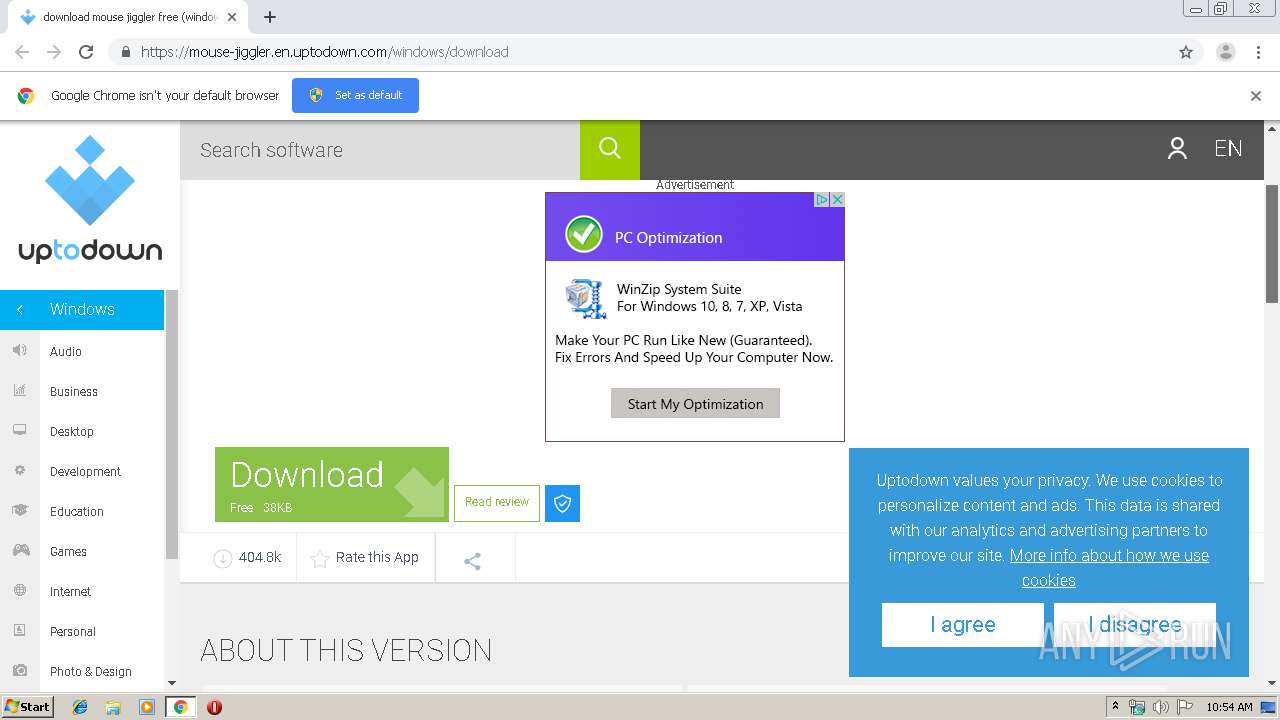Open the Games category icon
Image resolution: width=1280 pixels, height=720 pixels.
[x=19, y=550]
